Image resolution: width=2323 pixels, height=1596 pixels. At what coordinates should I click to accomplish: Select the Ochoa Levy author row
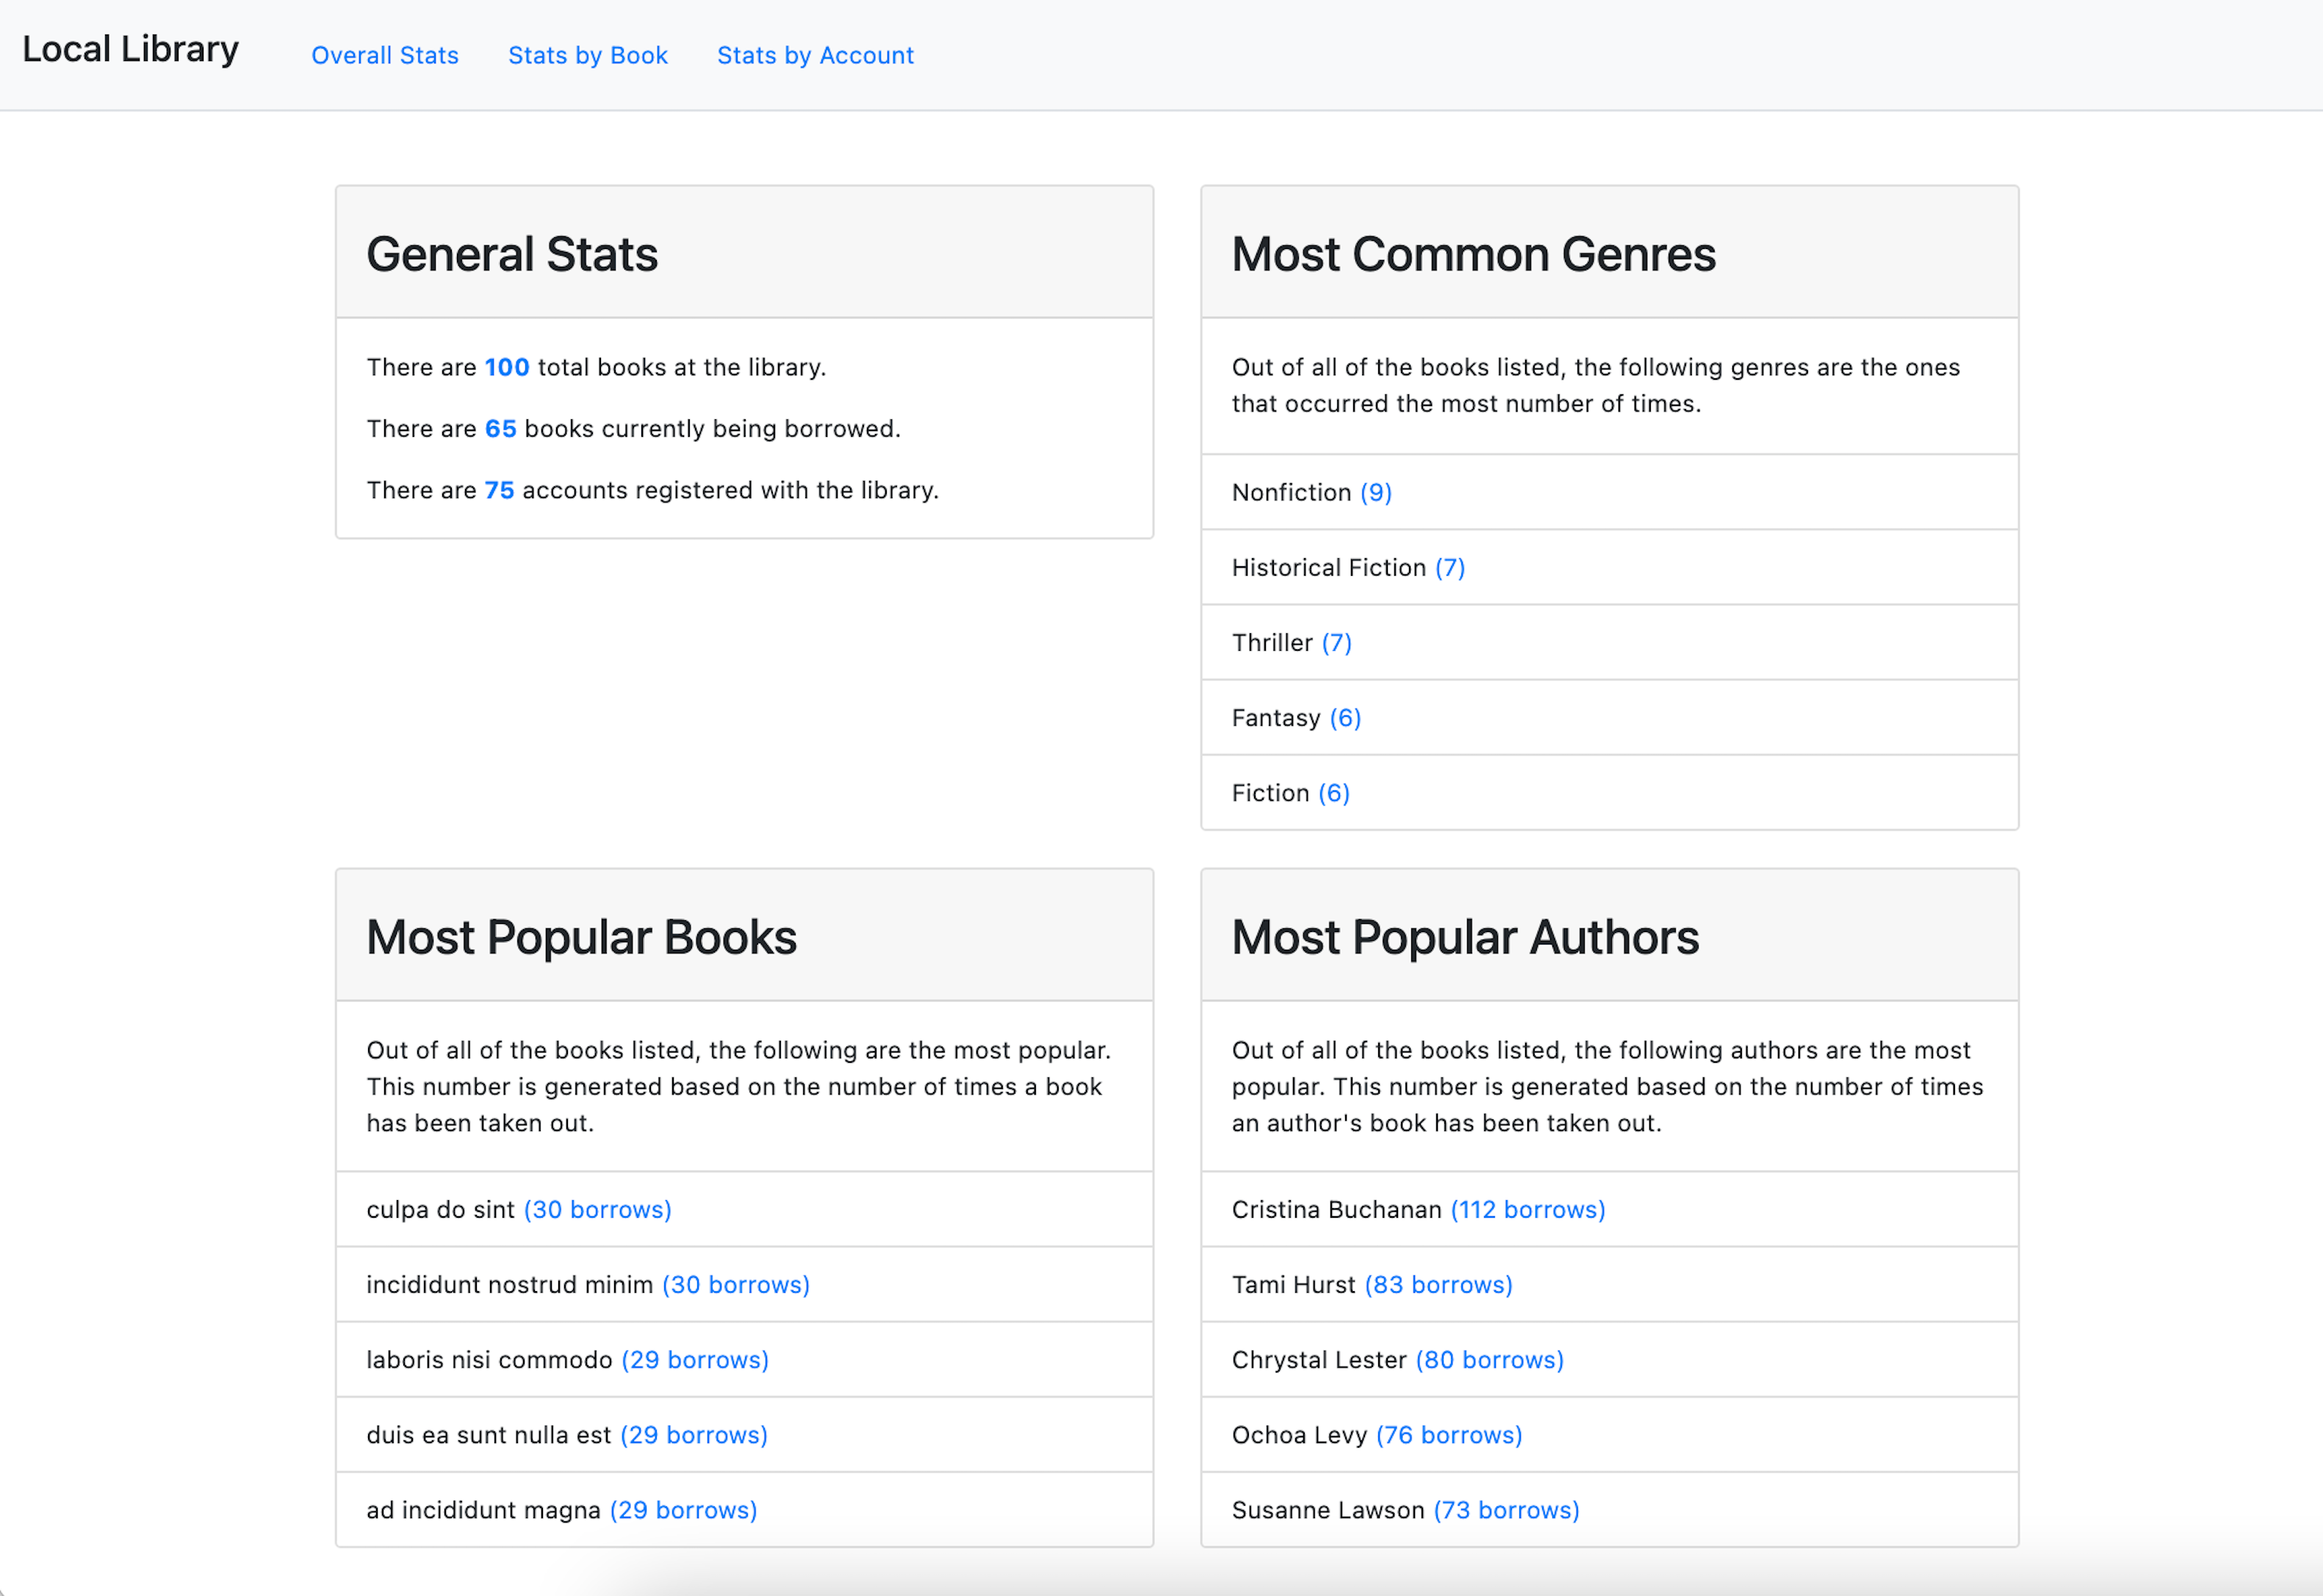(x=1608, y=1434)
